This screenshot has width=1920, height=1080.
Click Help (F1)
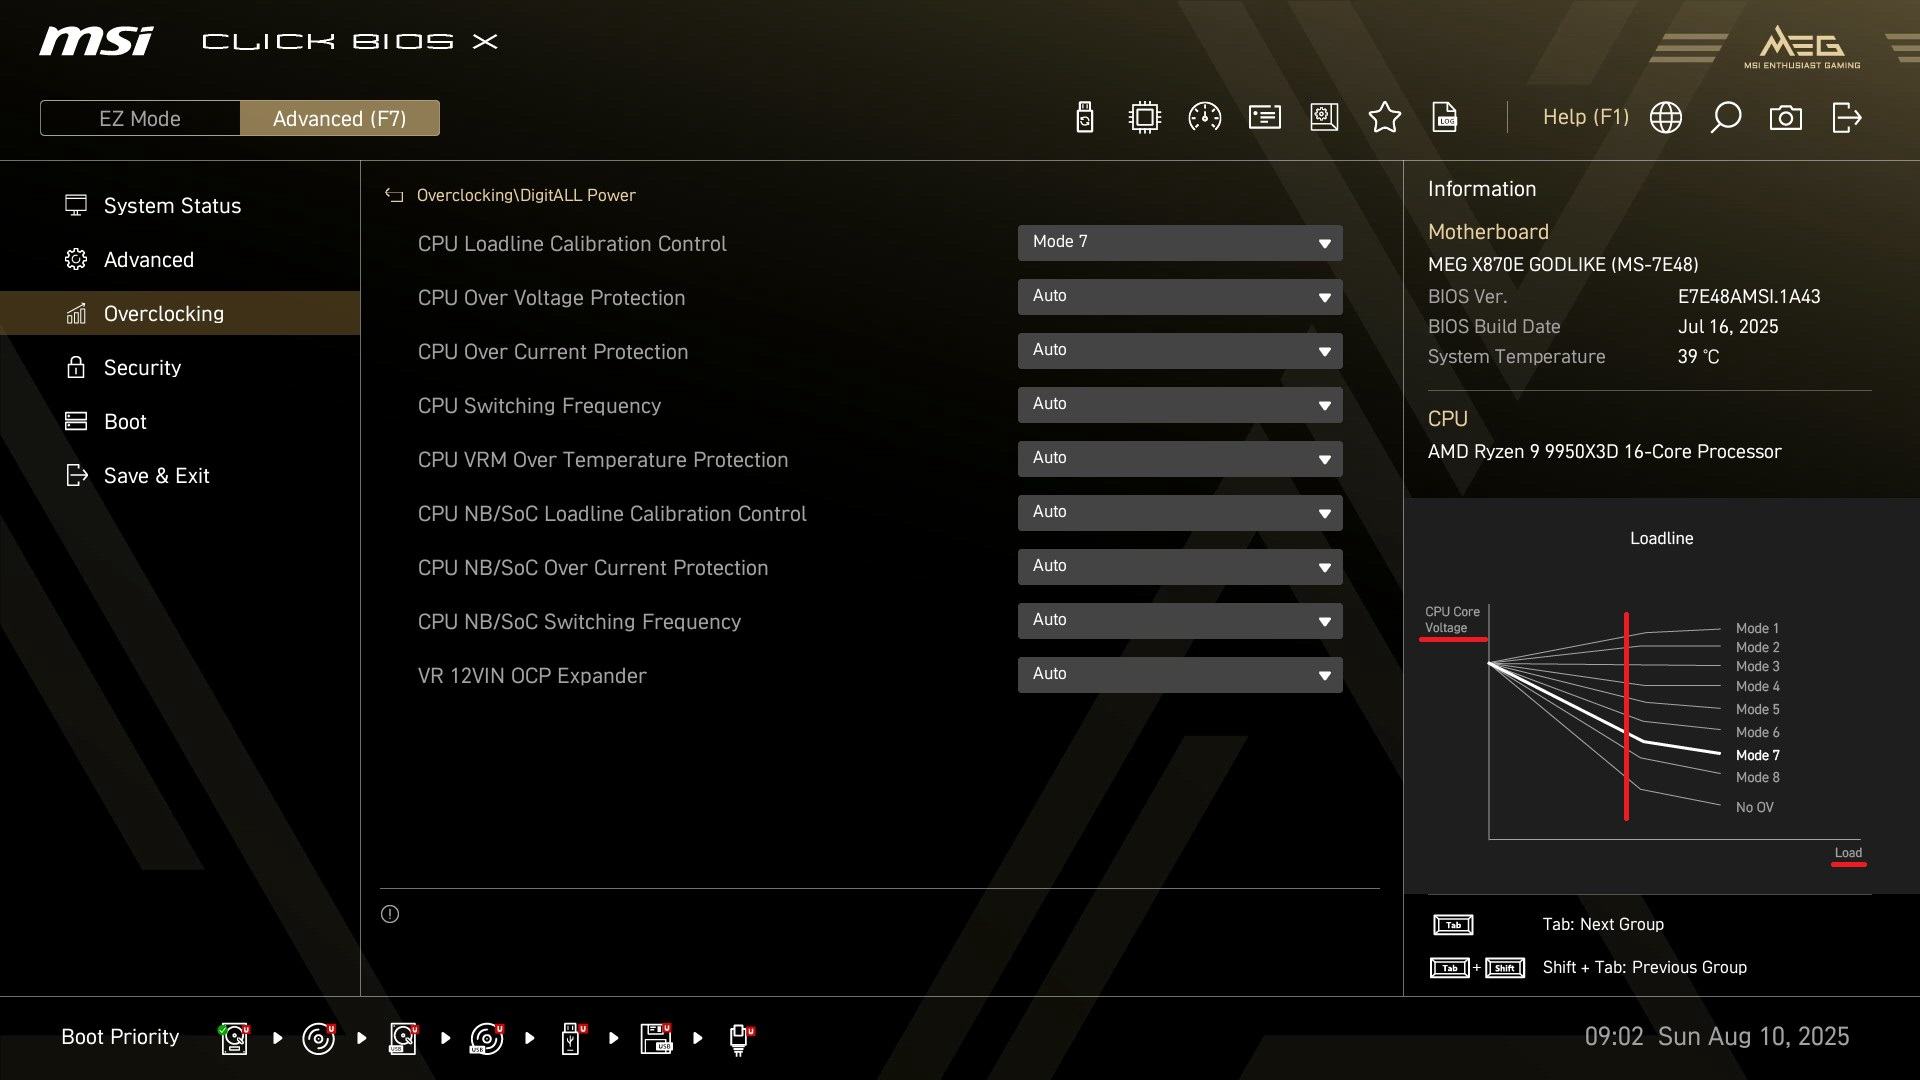(x=1585, y=118)
